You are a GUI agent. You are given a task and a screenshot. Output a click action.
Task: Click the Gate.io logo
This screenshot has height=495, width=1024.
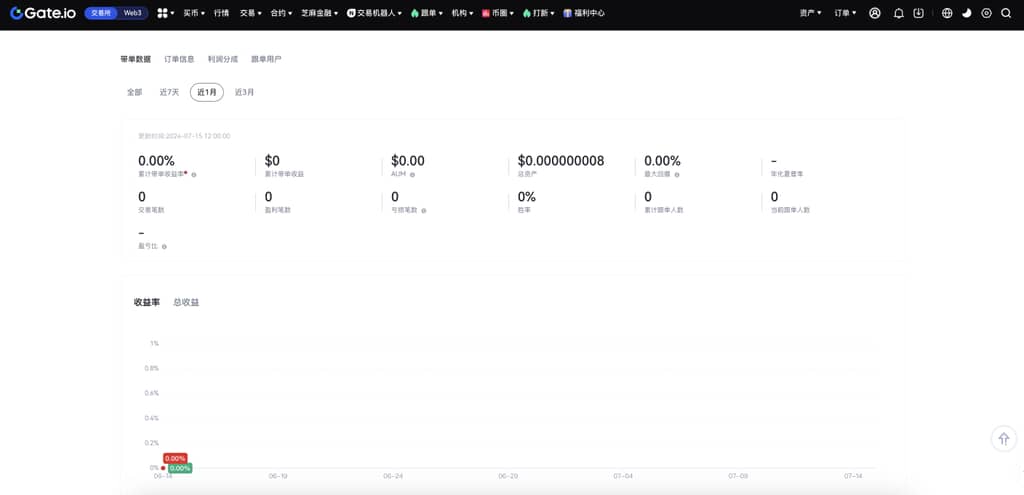(43, 13)
